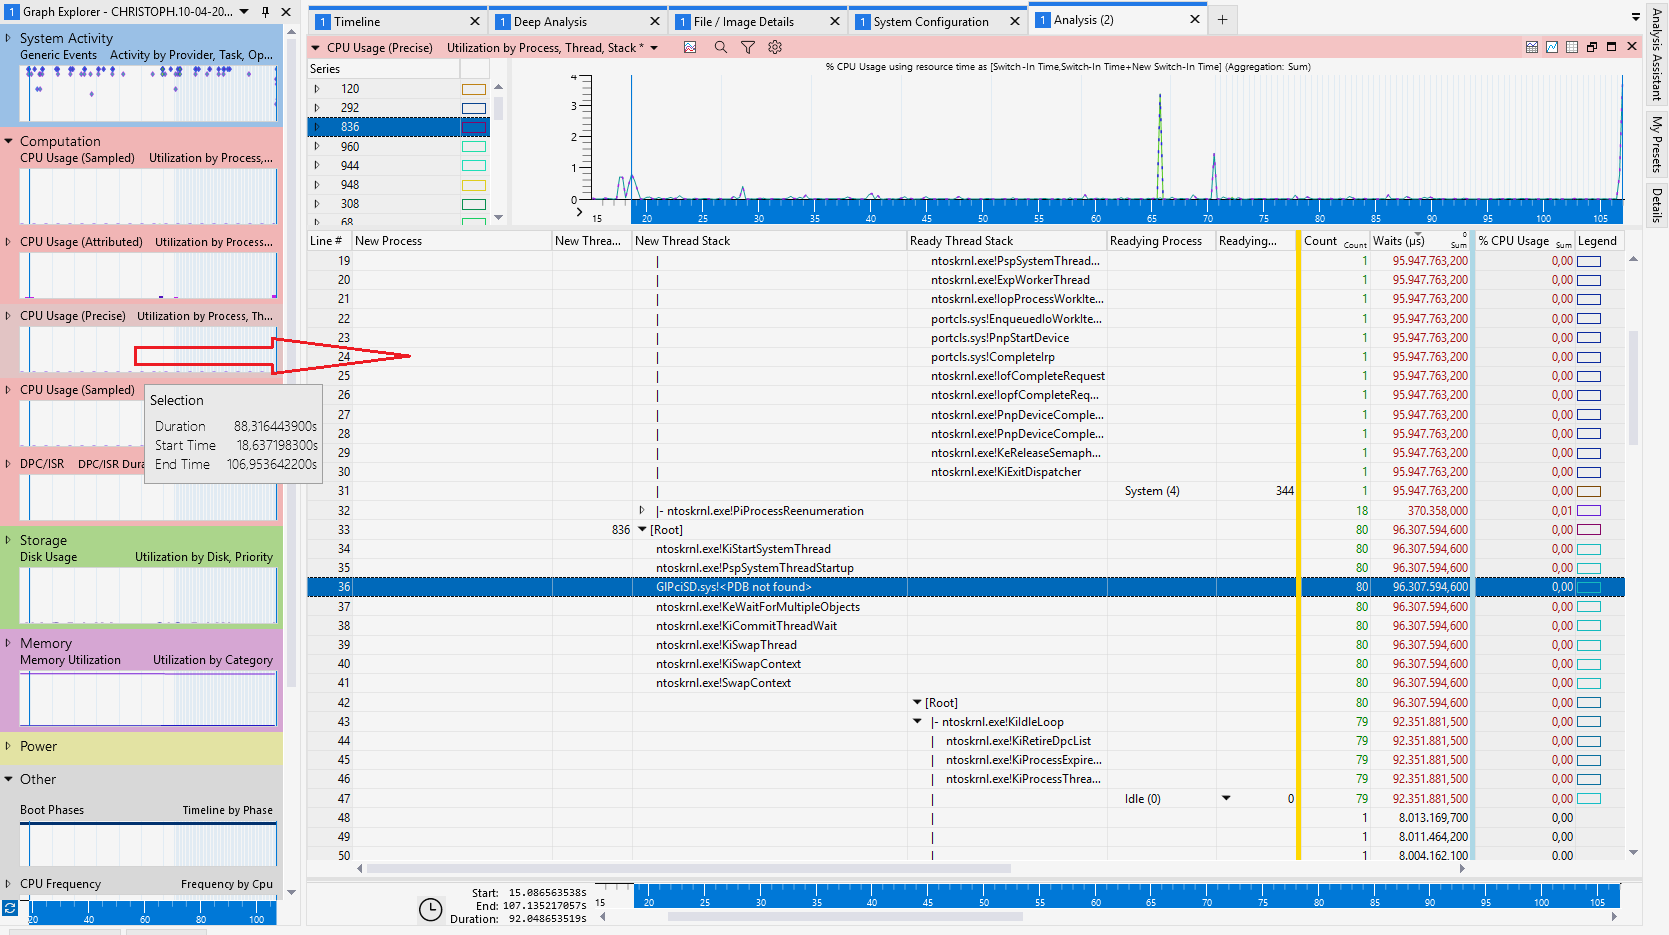The height and width of the screenshot is (935, 1669).
Task: Click the table's horizontal scrollbar thumb
Action: (689, 868)
